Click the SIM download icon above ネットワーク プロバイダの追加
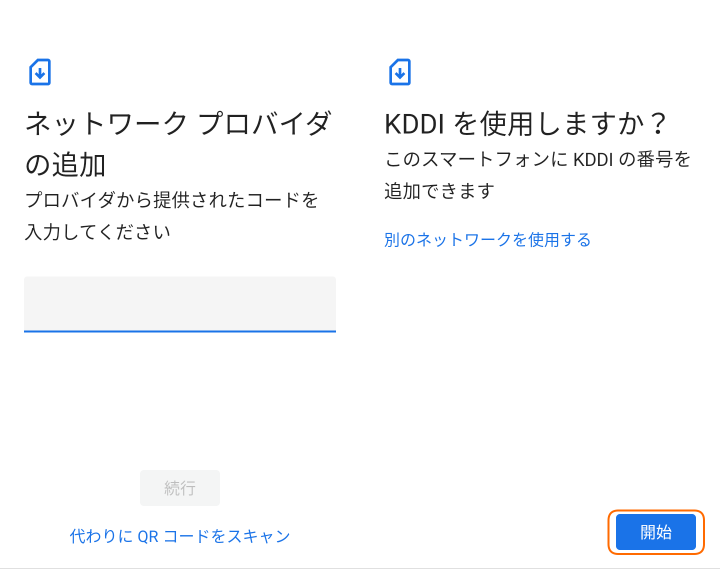Viewport: 720px width, 569px height. click(x=39, y=72)
